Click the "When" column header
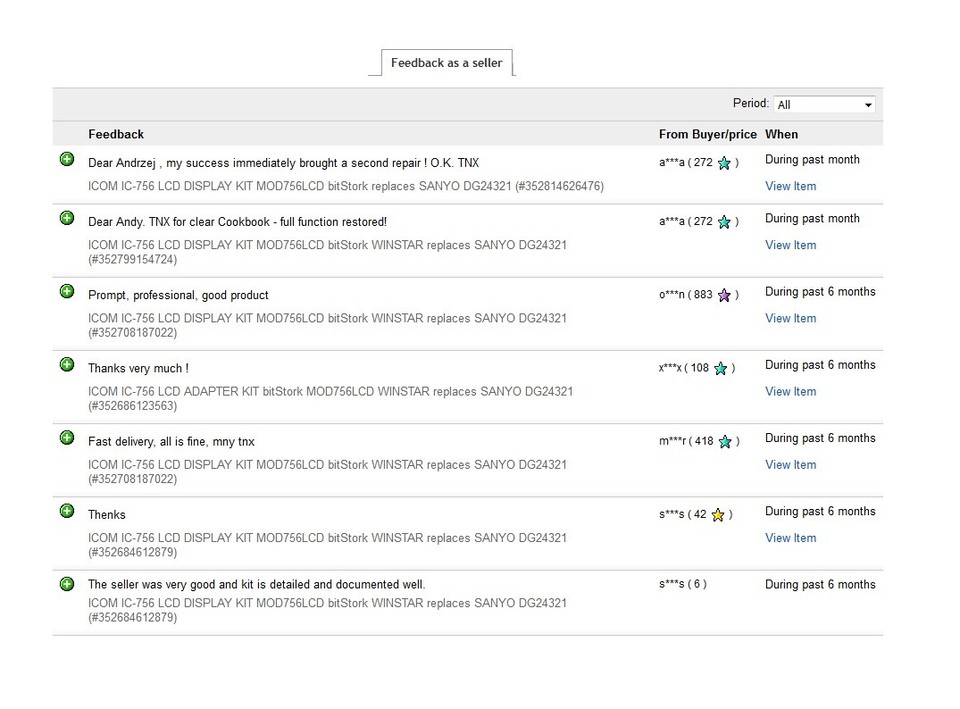Screen dimensions: 960x709 (x=781, y=134)
